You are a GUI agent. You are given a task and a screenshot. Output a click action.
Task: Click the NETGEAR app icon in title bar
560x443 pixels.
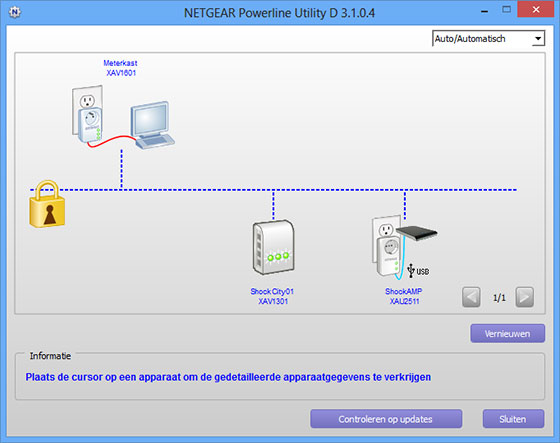click(x=15, y=13)
